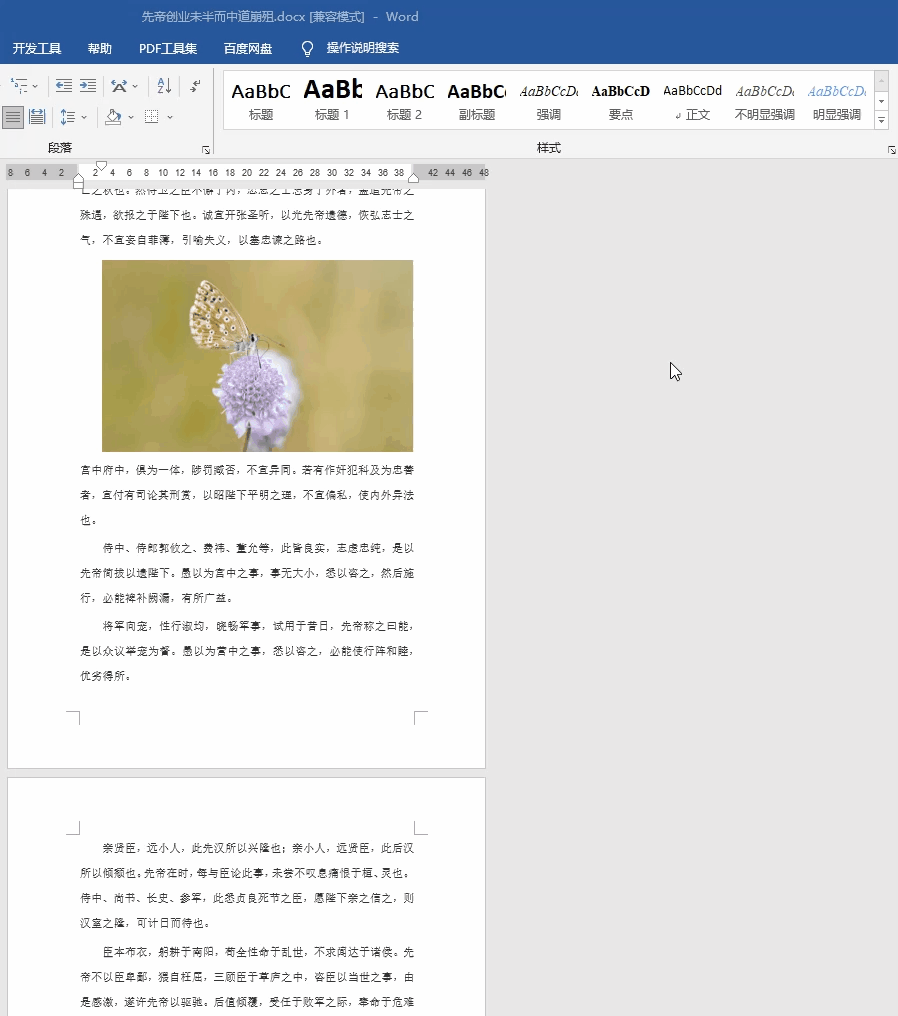This screenshot has width=898, height=1016.
Task: Decrease paragraph indent
Action: pos(63,86)
